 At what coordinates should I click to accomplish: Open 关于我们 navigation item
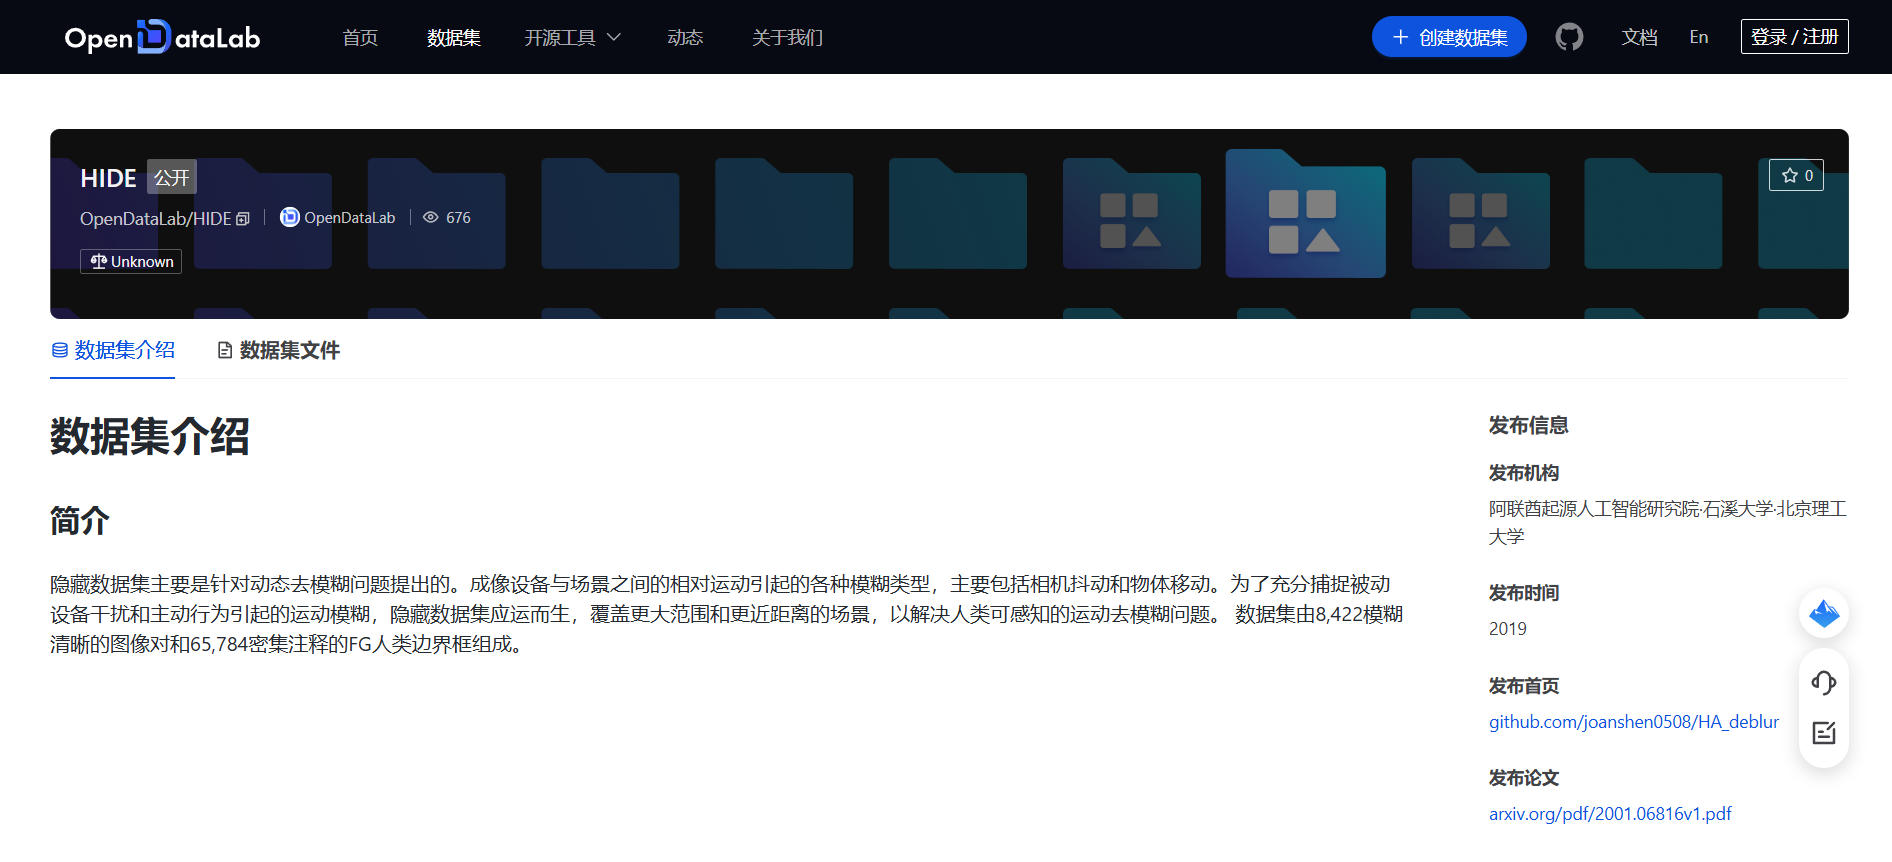click(x=787, y=37)
